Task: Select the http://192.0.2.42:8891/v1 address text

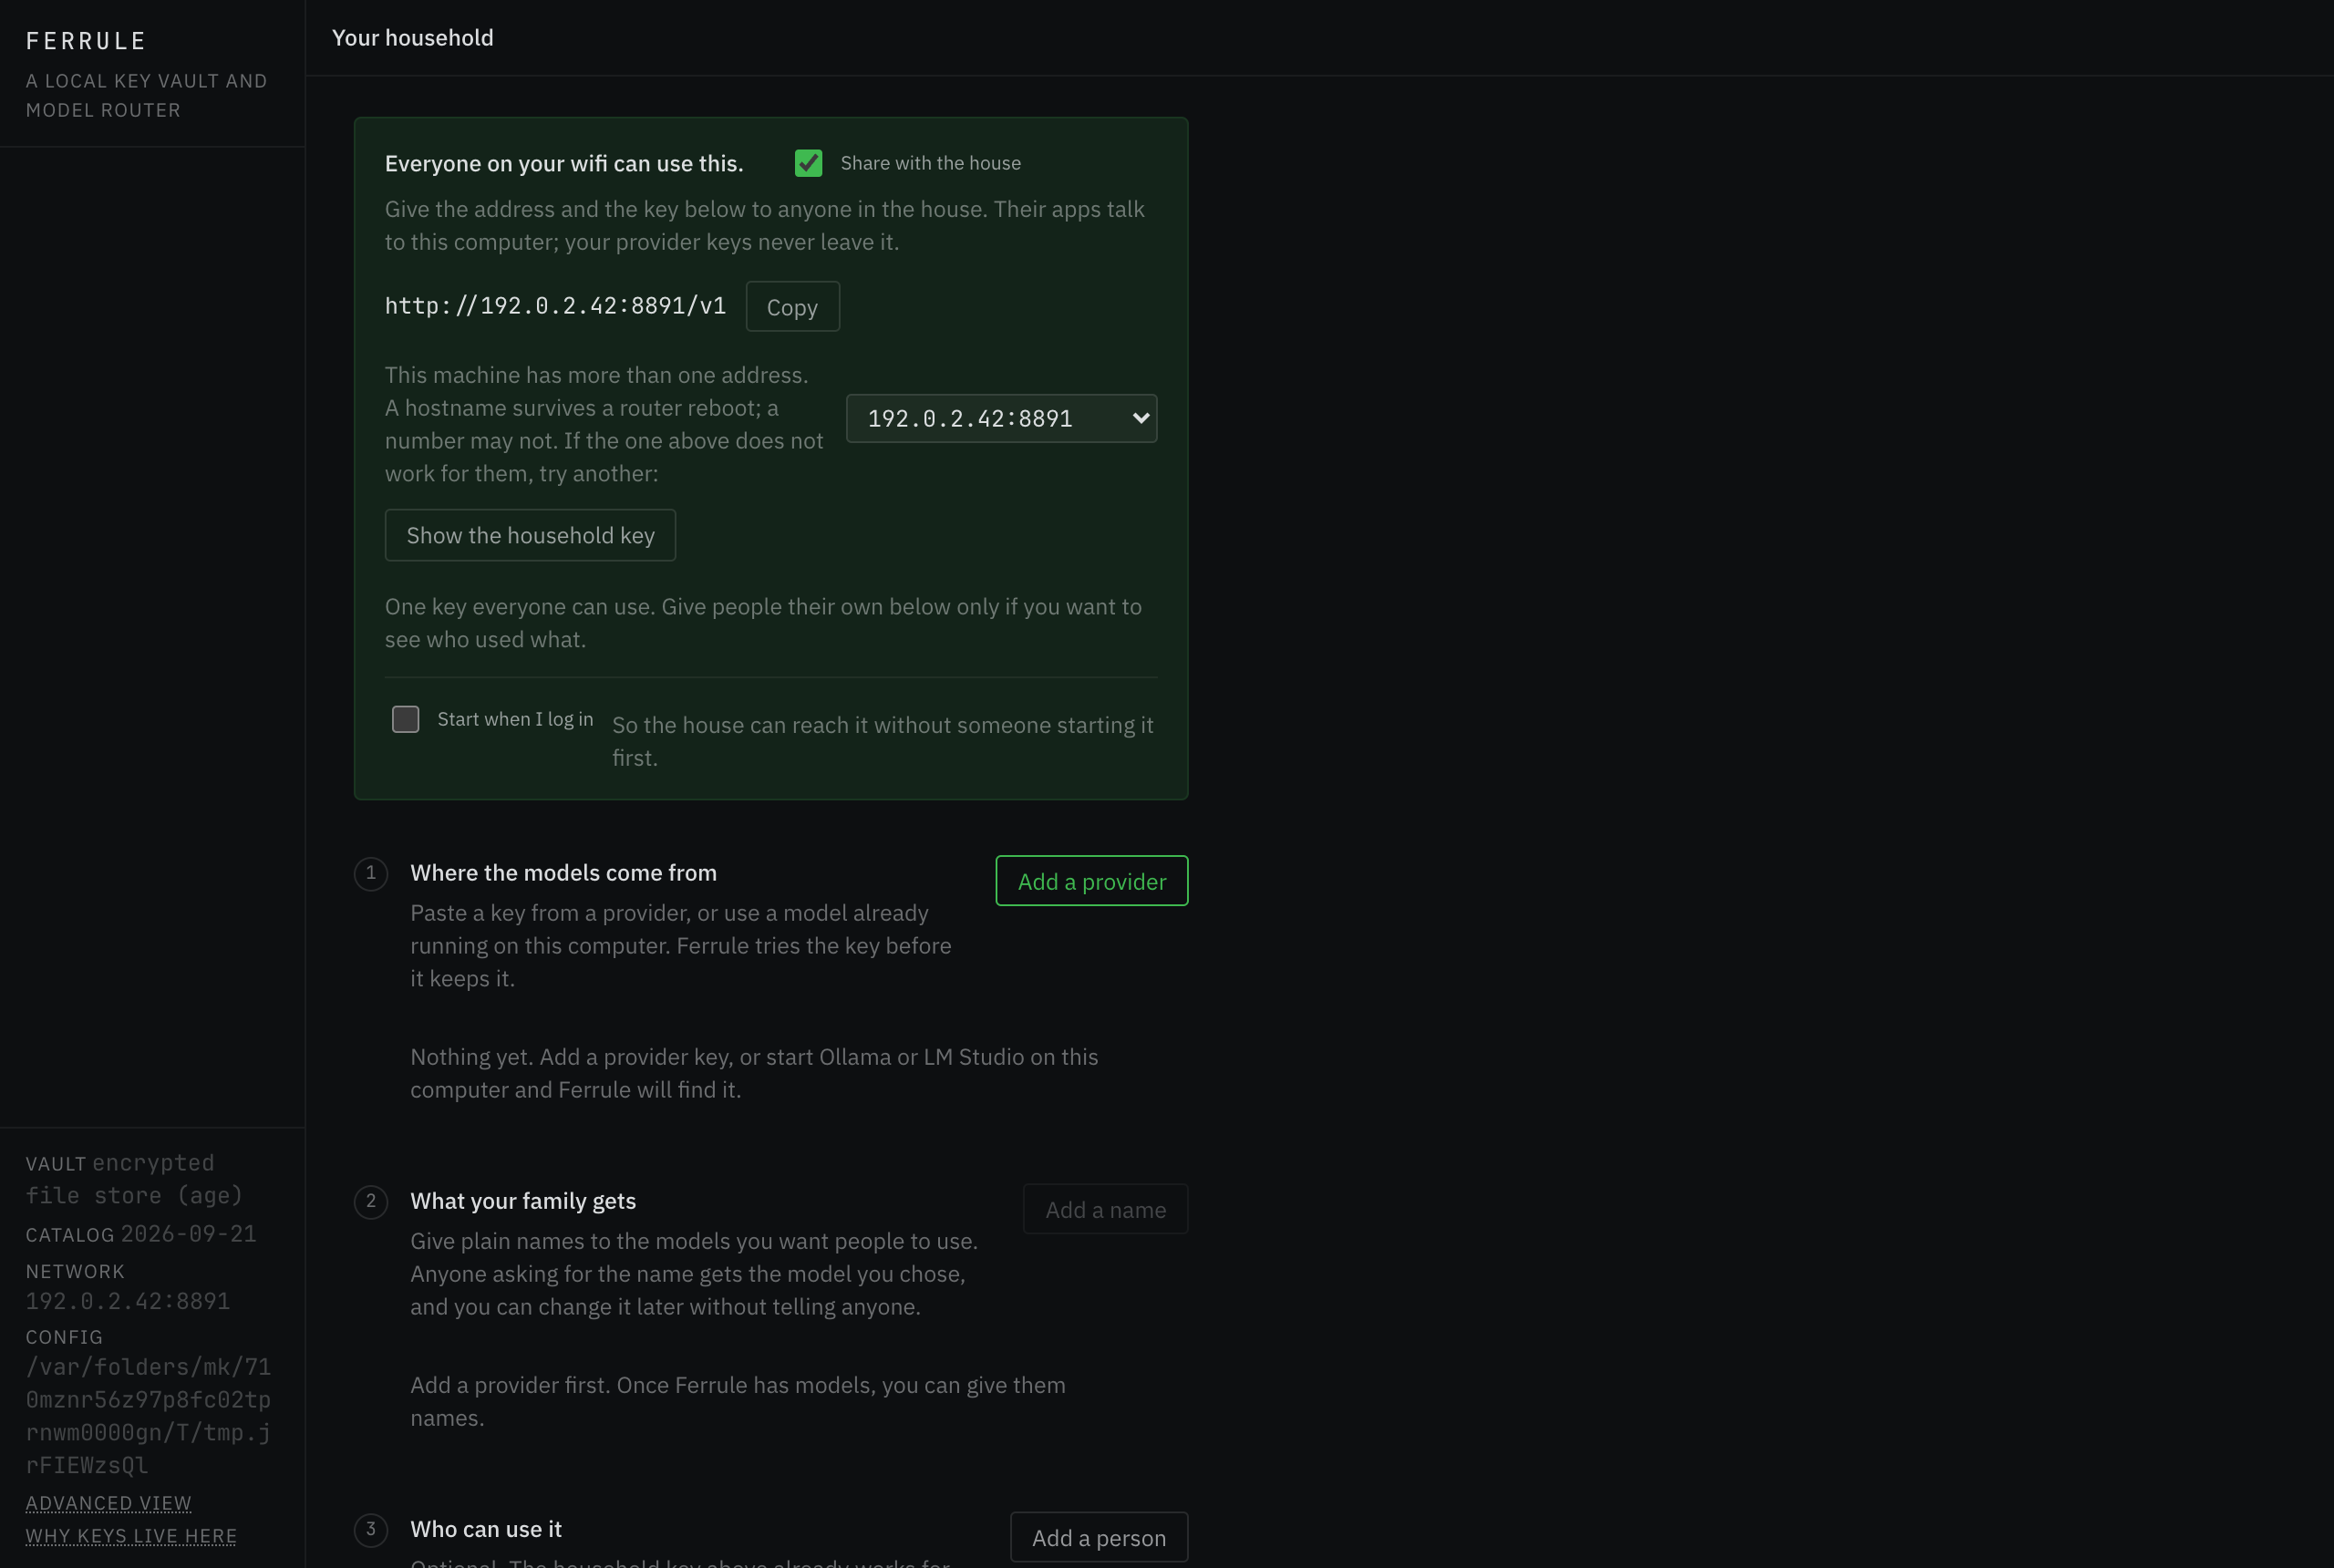Action: point(555,306)
